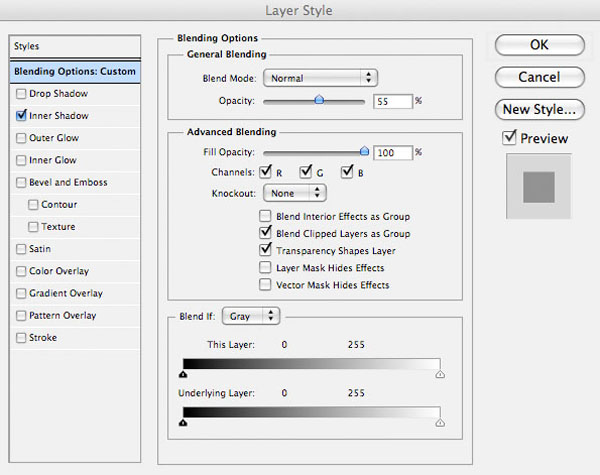Click the New Style... button
600x475 pixels.
[540, 109]
